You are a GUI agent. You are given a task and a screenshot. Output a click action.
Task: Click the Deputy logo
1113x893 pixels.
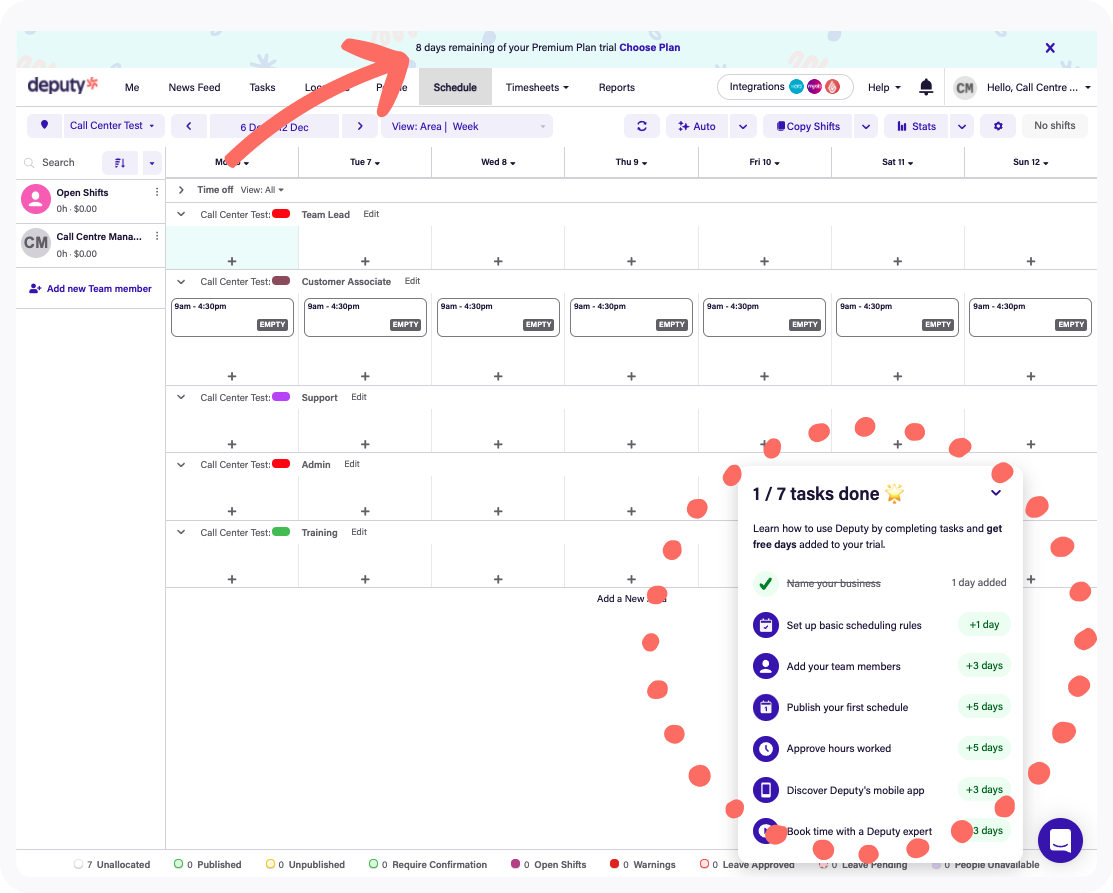click(62, 85)
